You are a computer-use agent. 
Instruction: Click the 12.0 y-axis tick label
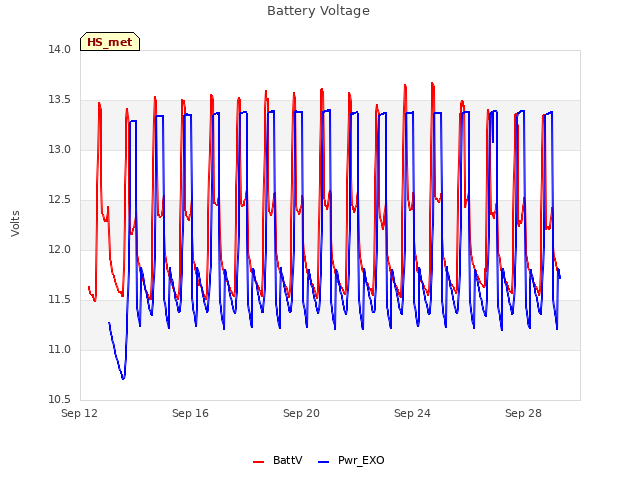click(x=60, y=249)
